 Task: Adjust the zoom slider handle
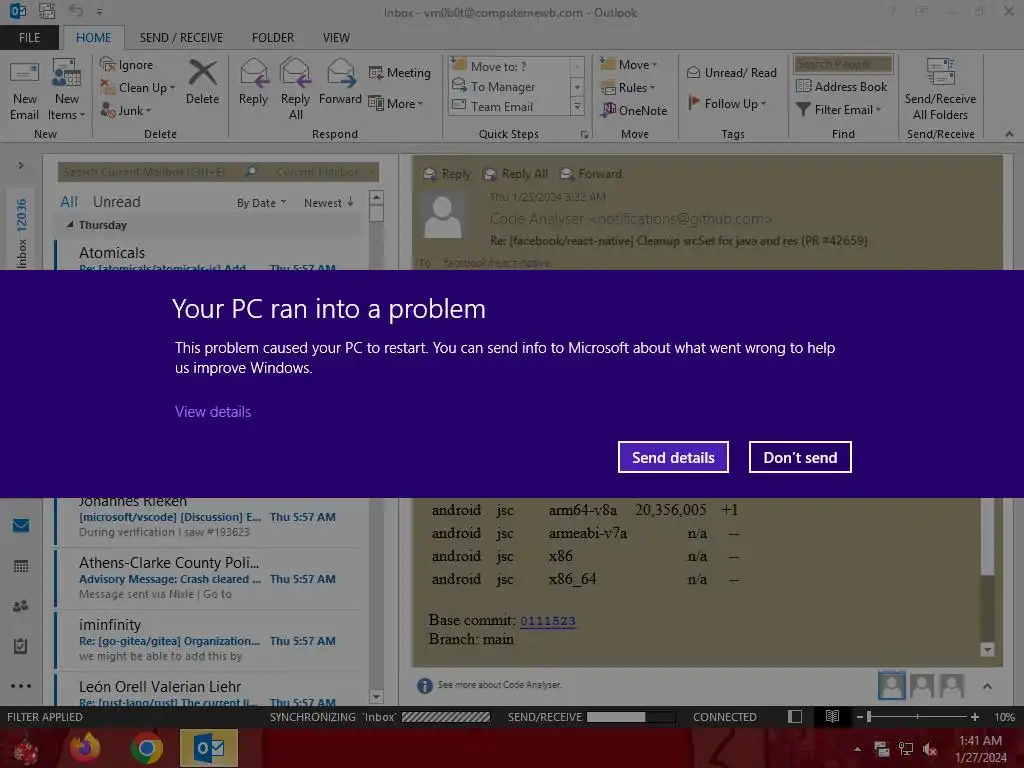click(x=869, y=716)
